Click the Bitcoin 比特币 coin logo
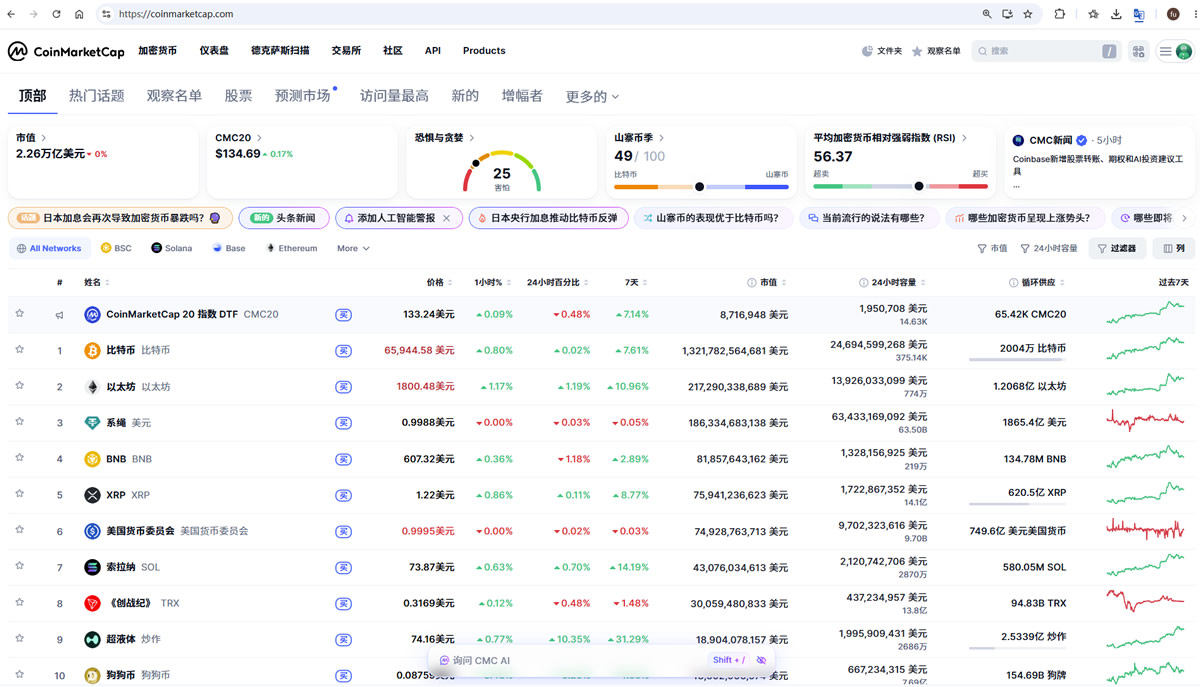1200x687 pixels. 93,351
